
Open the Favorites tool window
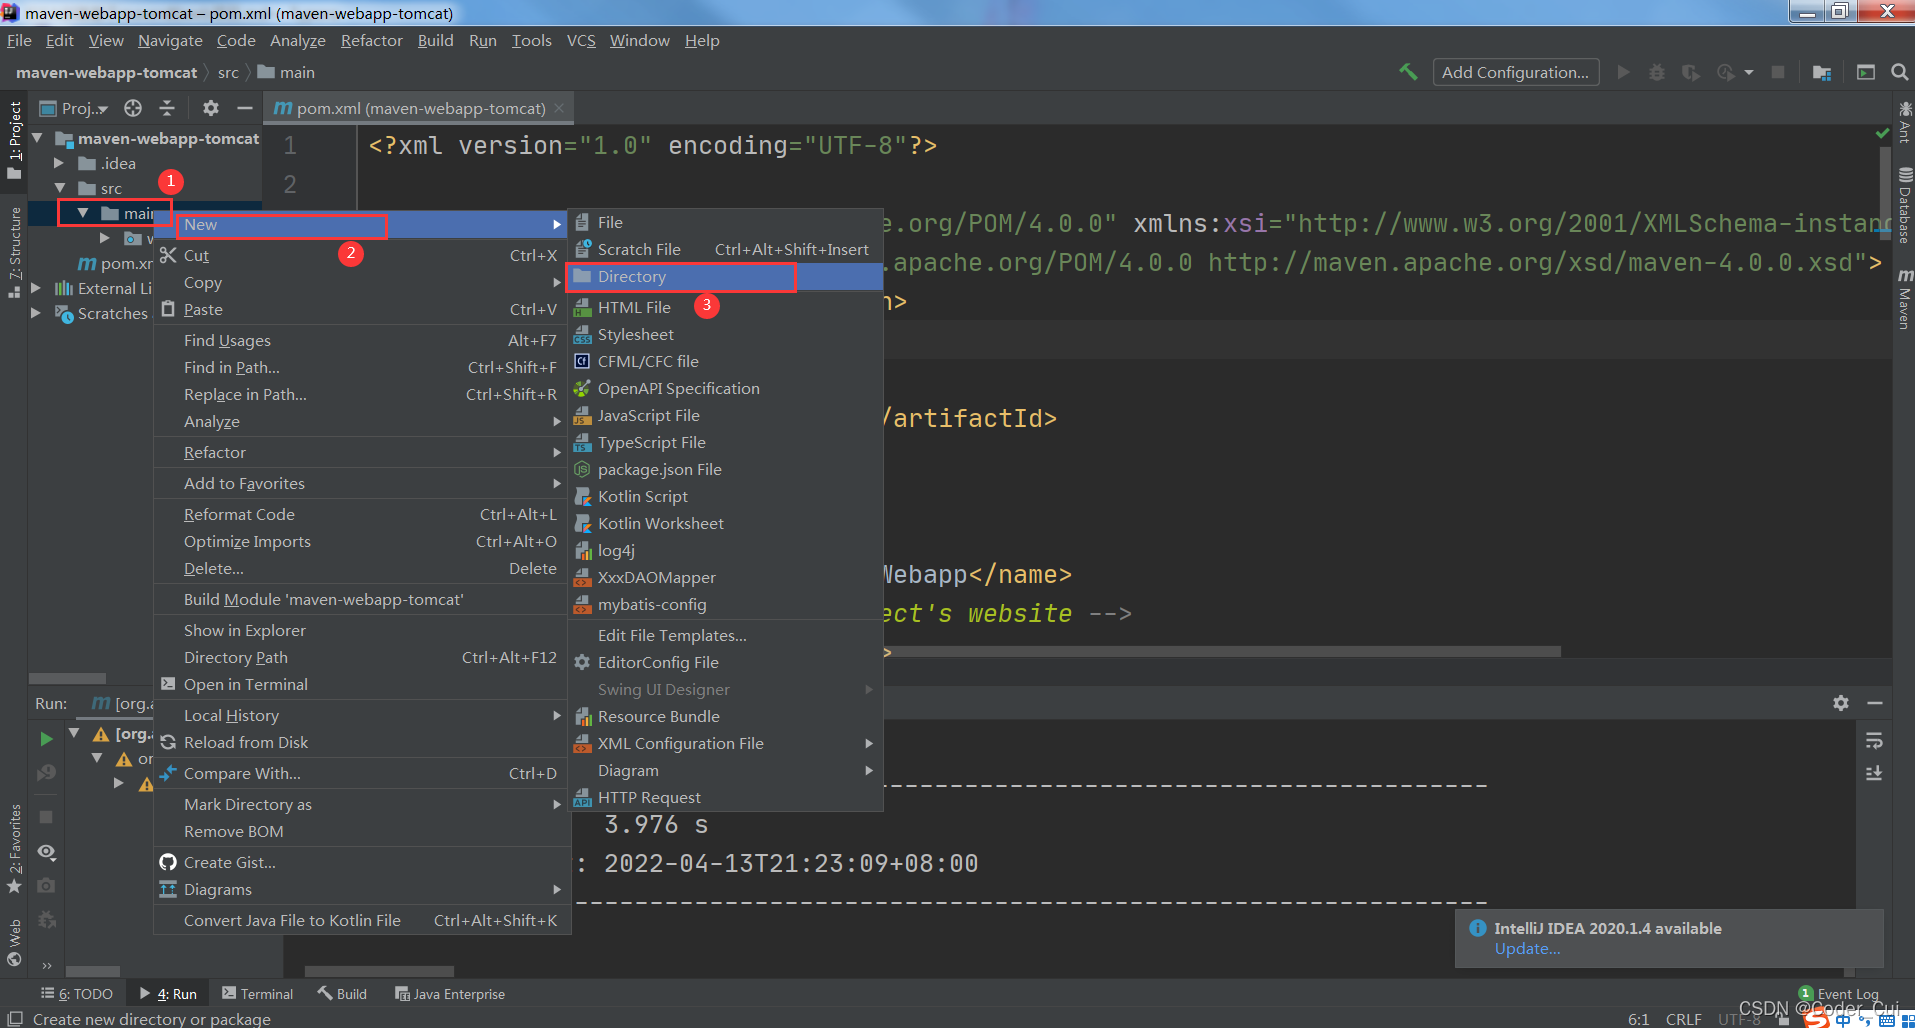[x=14, y=848]
